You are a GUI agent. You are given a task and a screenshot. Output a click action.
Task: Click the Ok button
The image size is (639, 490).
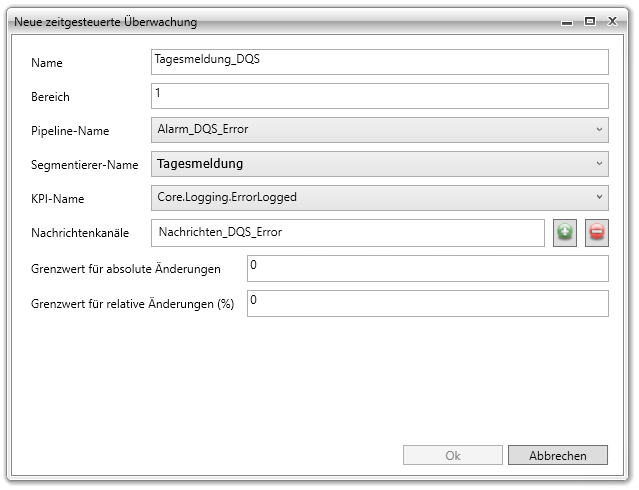coord(453,455)
